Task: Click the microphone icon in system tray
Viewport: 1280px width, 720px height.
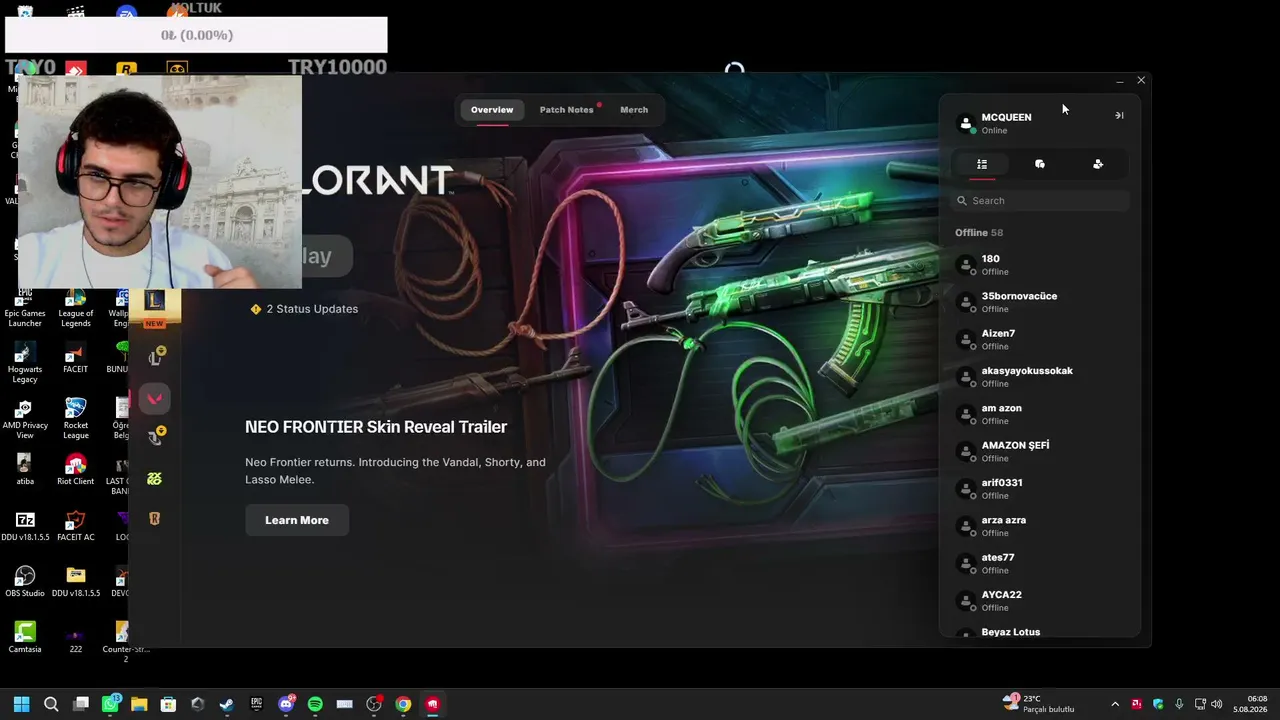Action: coord(1180,704)
